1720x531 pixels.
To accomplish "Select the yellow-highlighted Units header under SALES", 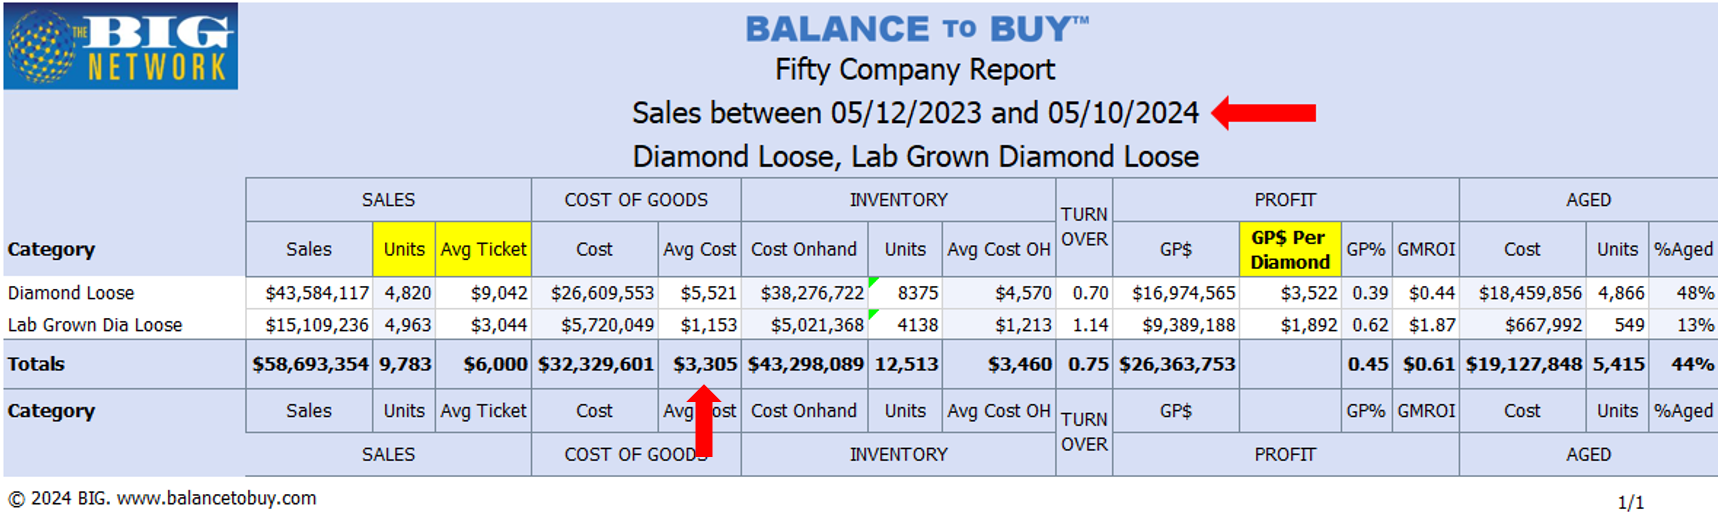I will (404, 249).
